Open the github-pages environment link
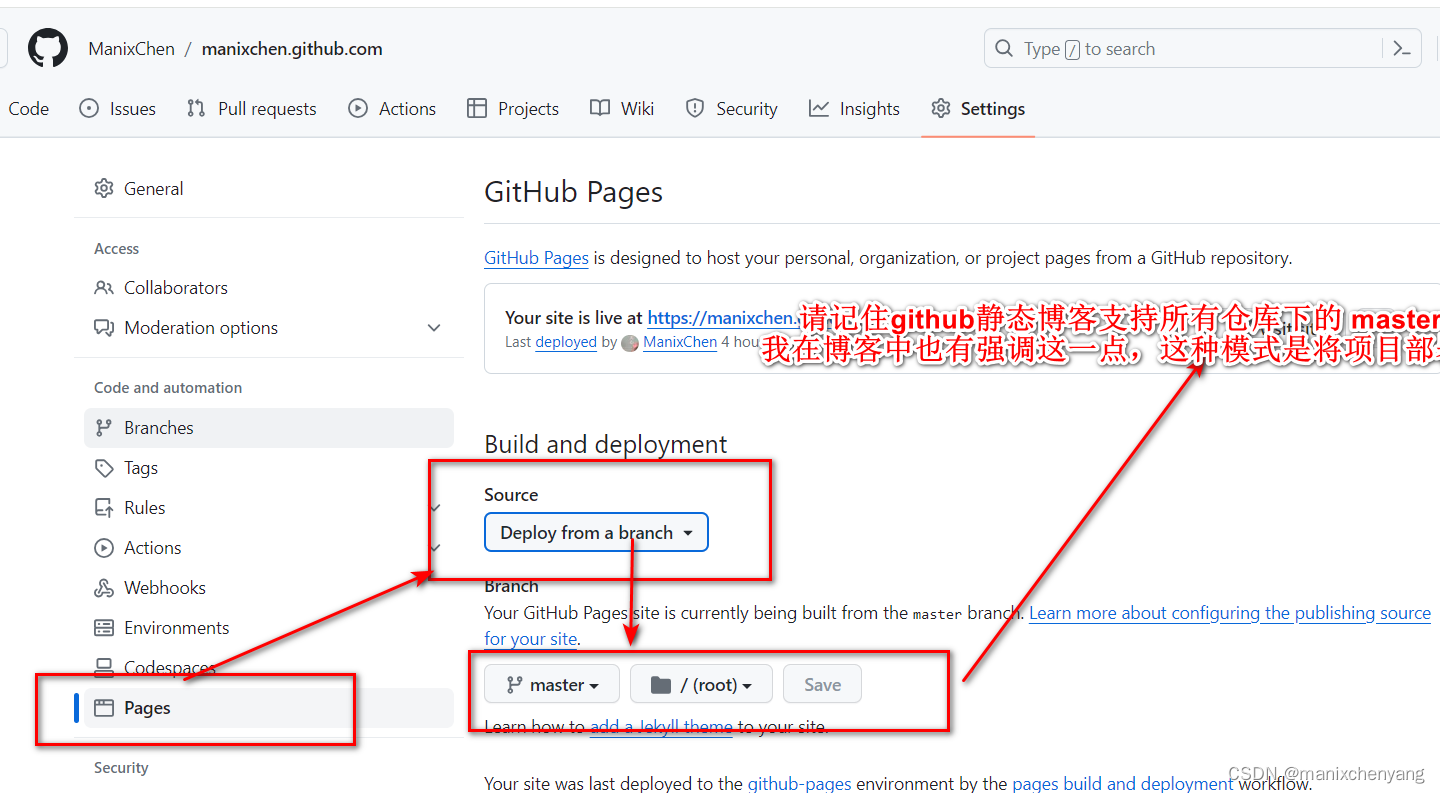The image size is (1440, 793). click(800, 784)
